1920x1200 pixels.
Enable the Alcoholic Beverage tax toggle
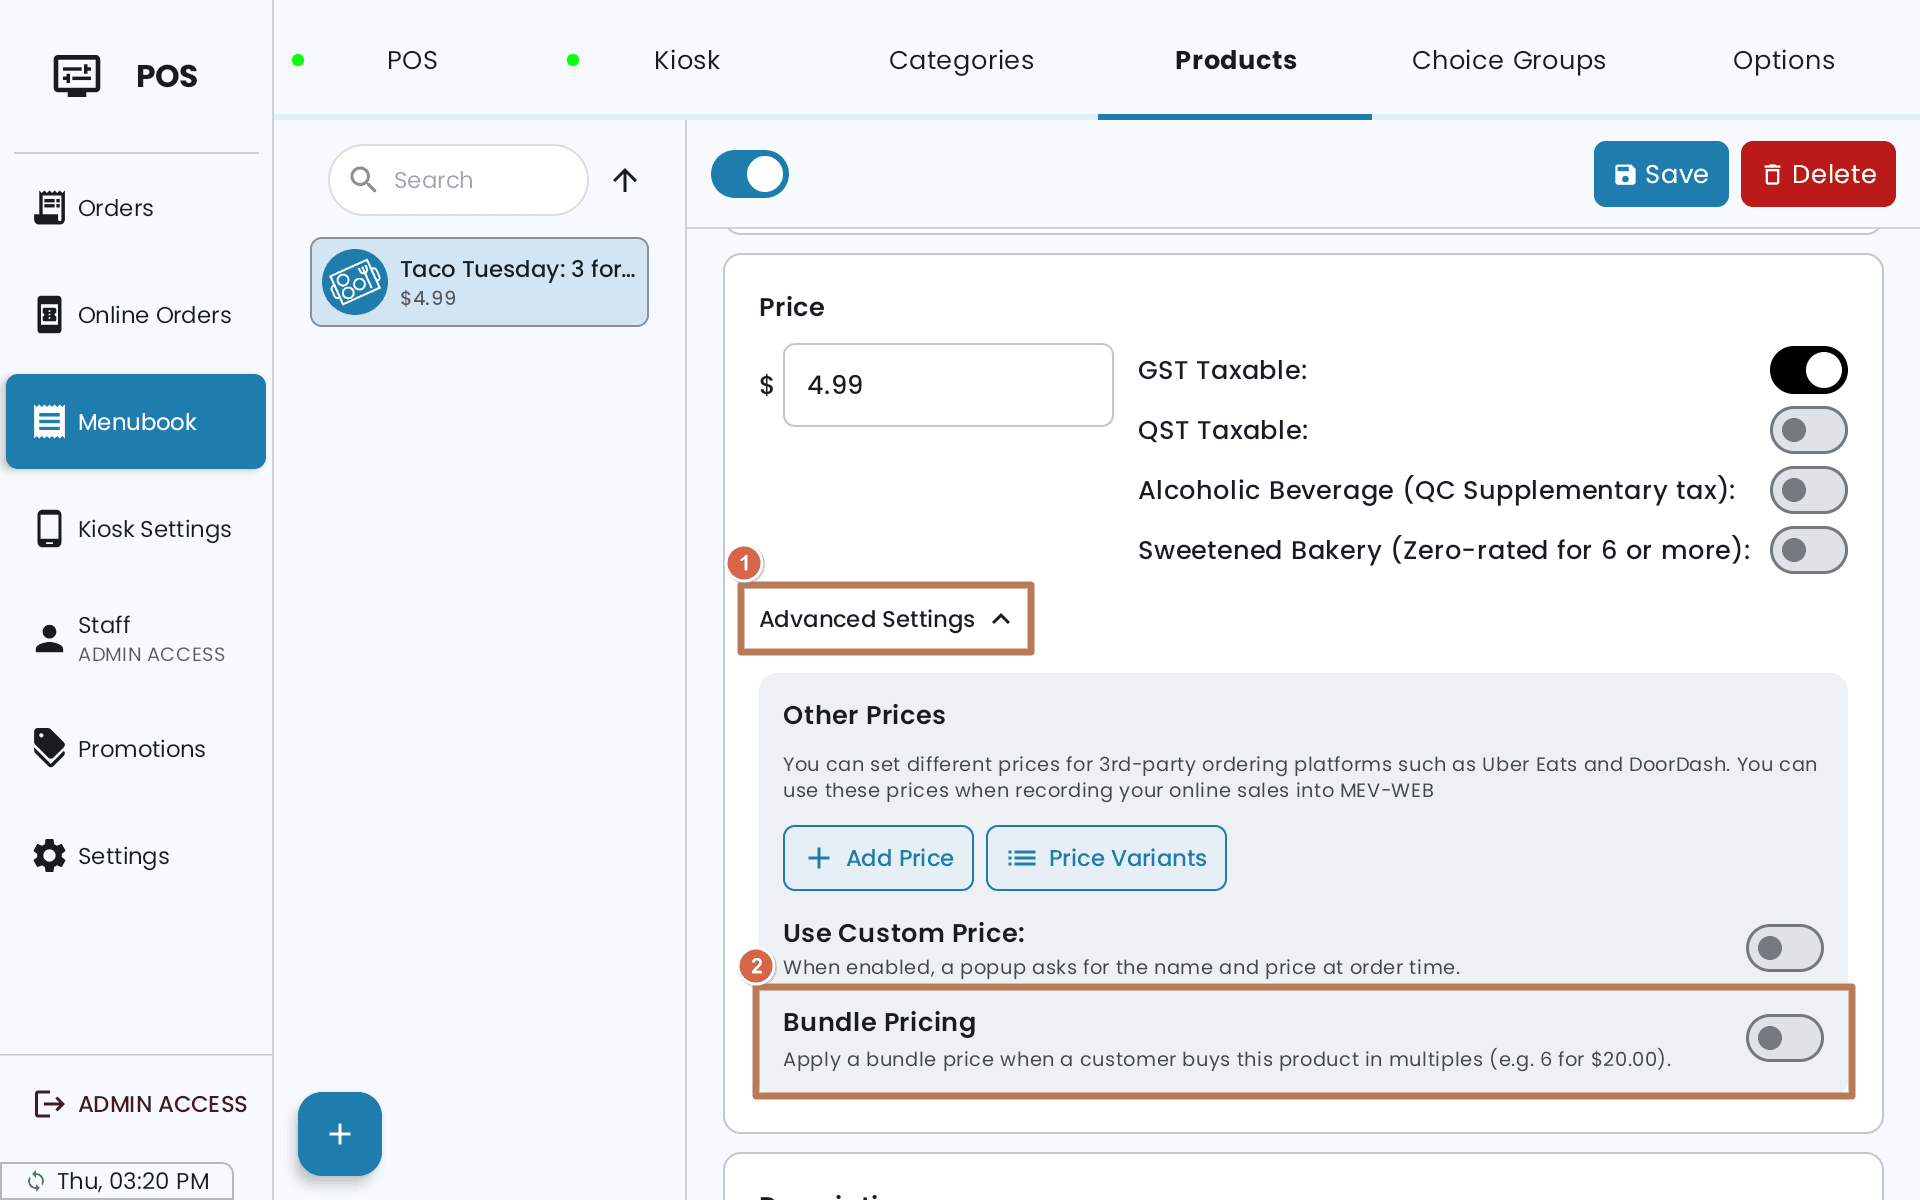click(1808, 490)
